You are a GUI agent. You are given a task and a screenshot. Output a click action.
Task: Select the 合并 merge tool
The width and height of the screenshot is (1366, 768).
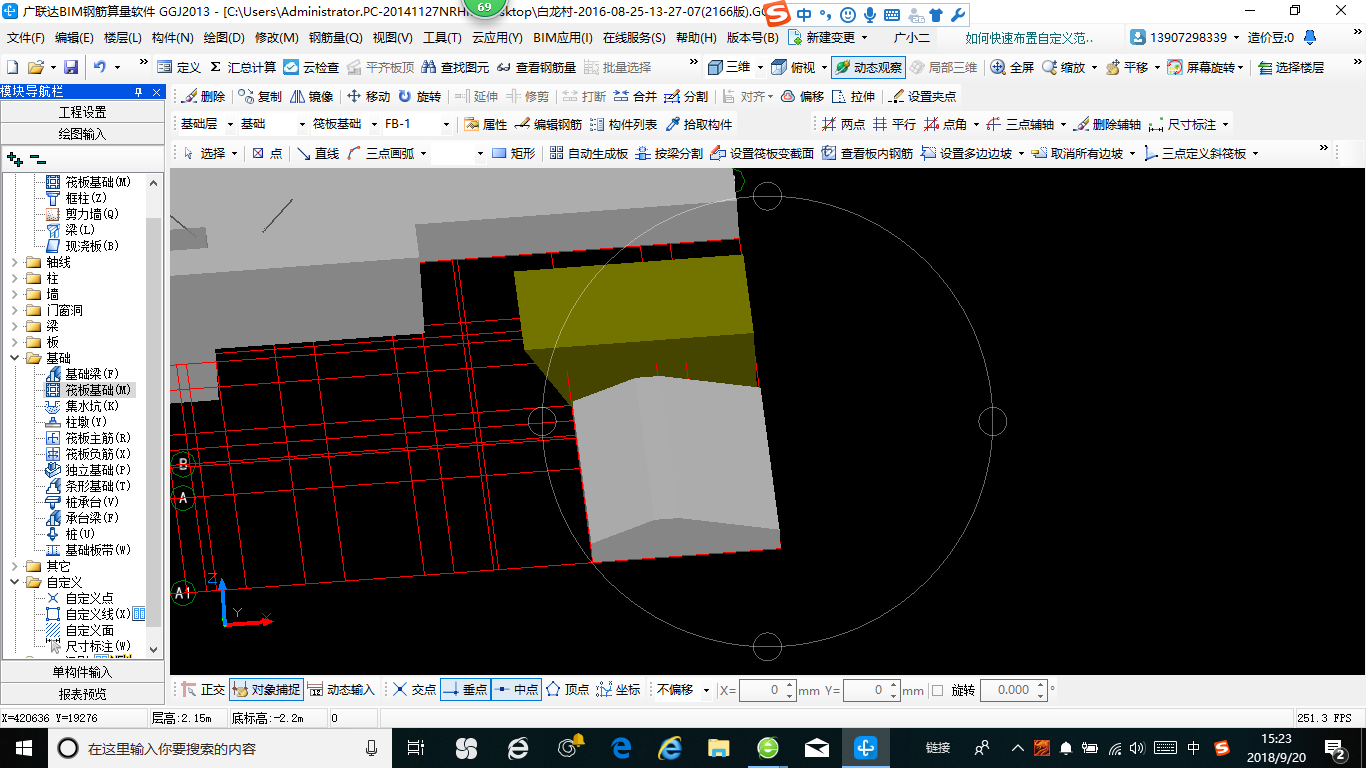(635, 96)
